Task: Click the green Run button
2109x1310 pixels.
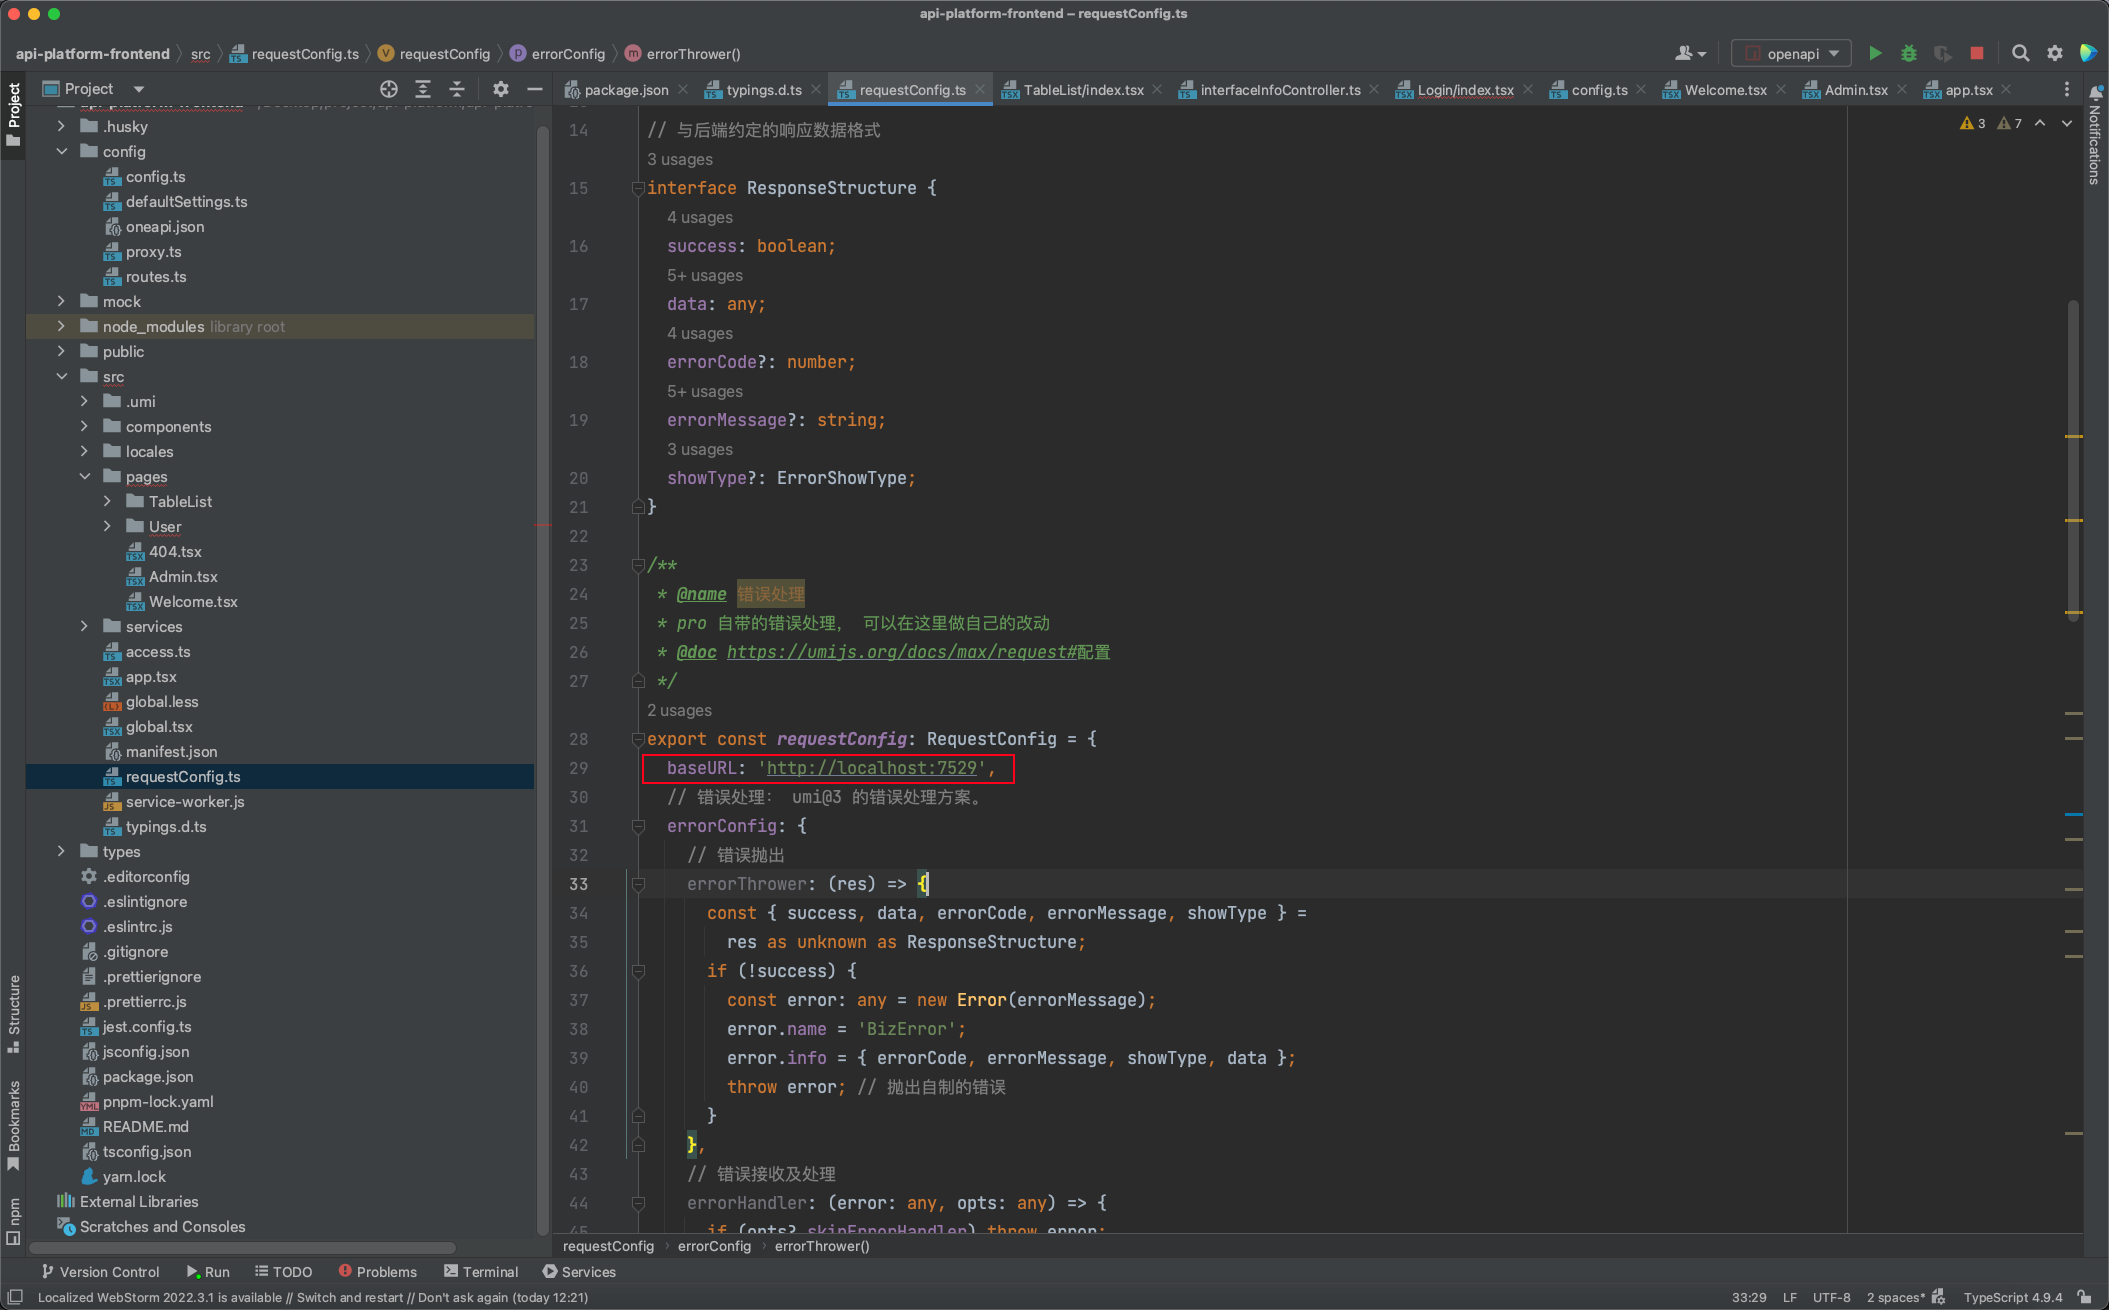Action: (x=1875, y=53)
